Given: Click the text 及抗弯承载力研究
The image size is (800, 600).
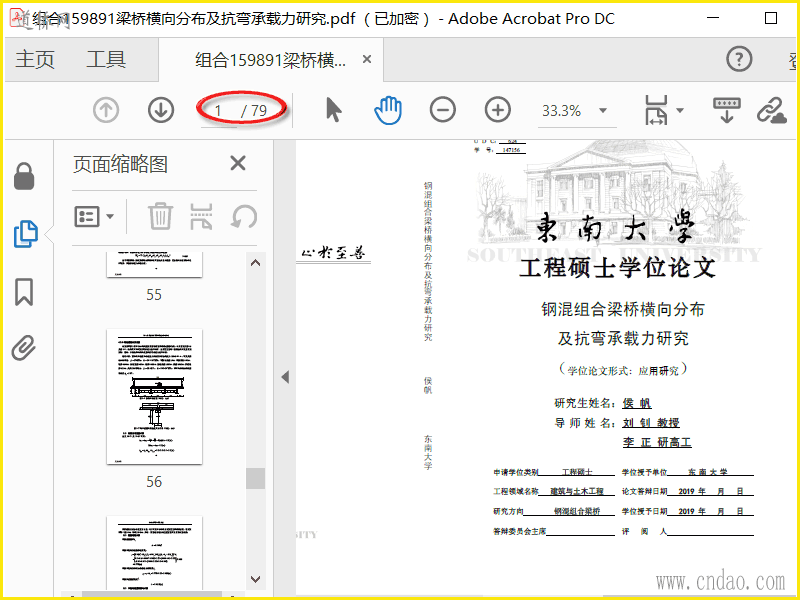Looking at the screenshot, I should [x=623, y=338].
